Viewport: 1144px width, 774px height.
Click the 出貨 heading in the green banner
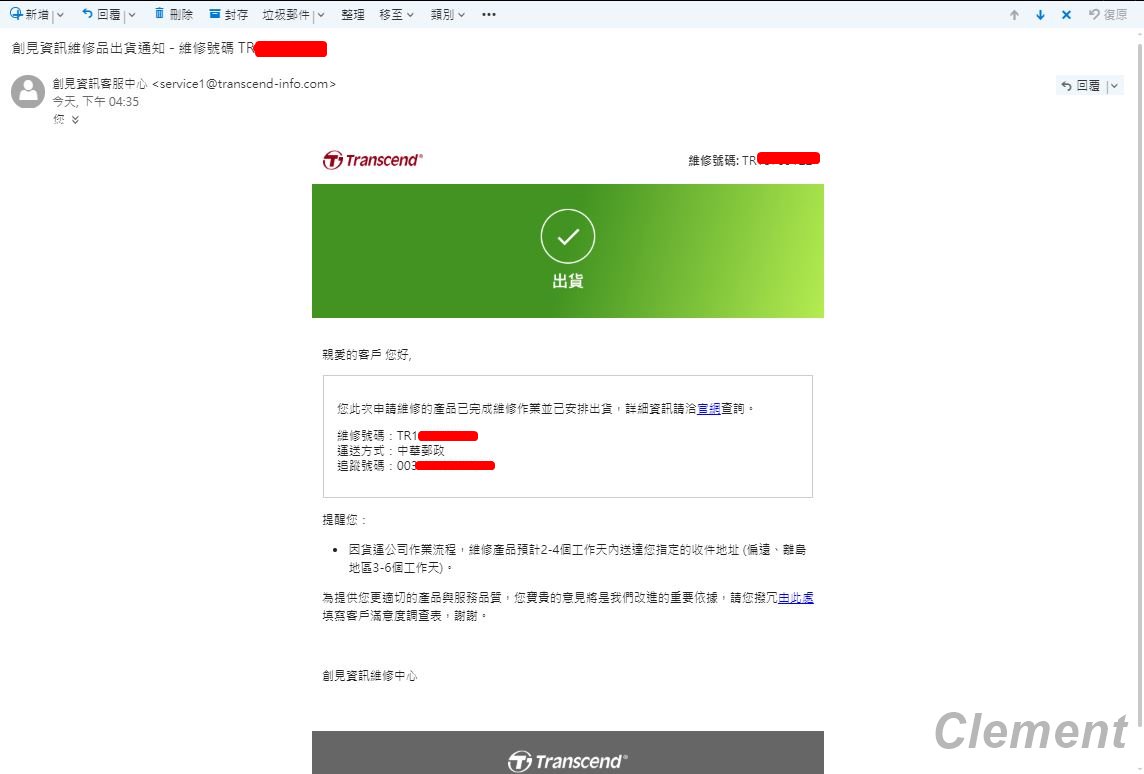click(568, 281)
